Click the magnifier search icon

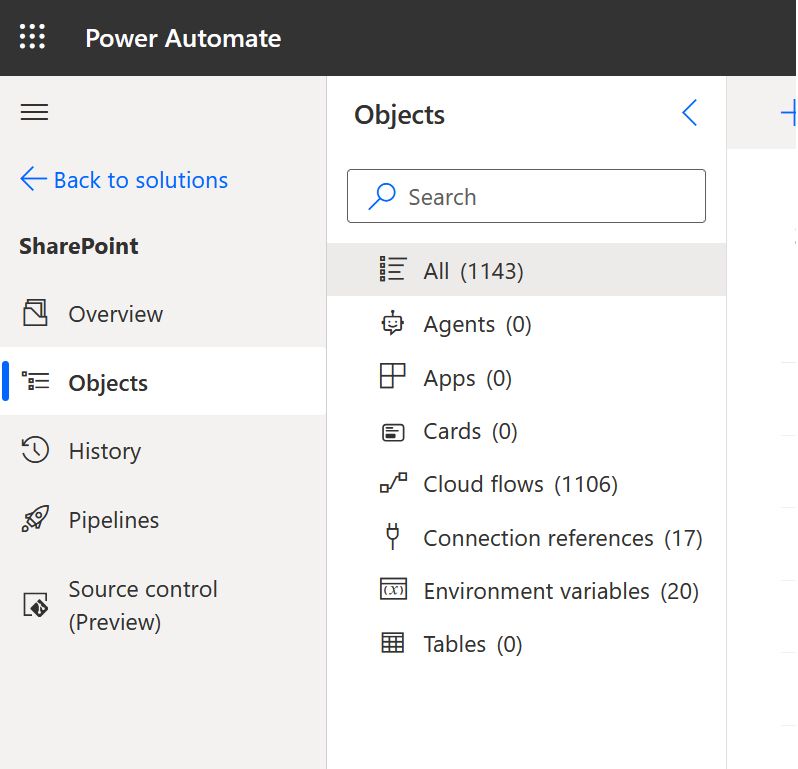(382, 197)
